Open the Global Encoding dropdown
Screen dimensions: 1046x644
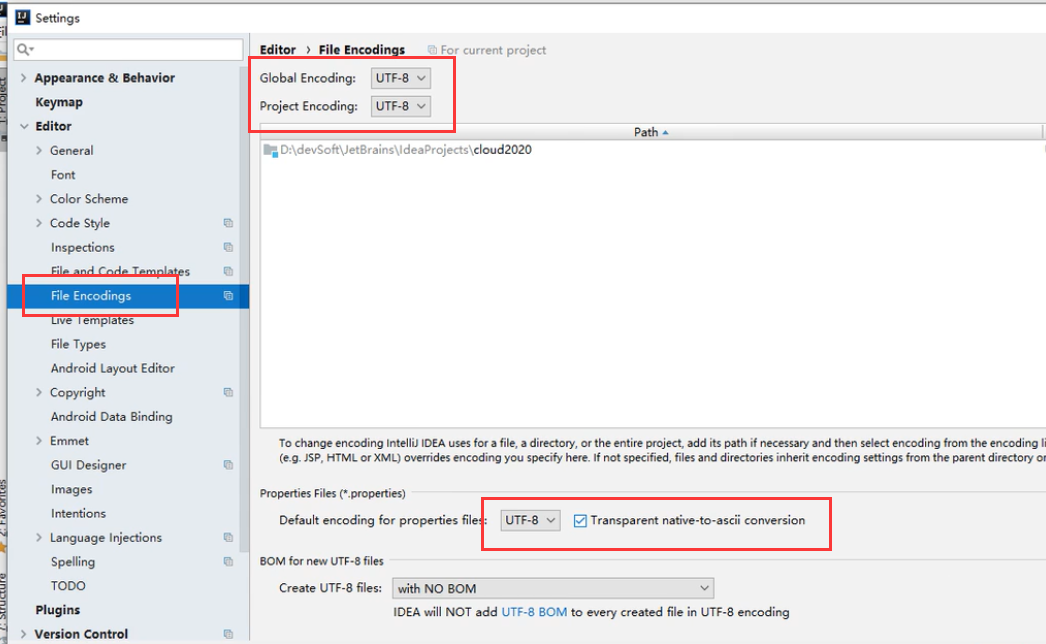click(x=400, y=78)
